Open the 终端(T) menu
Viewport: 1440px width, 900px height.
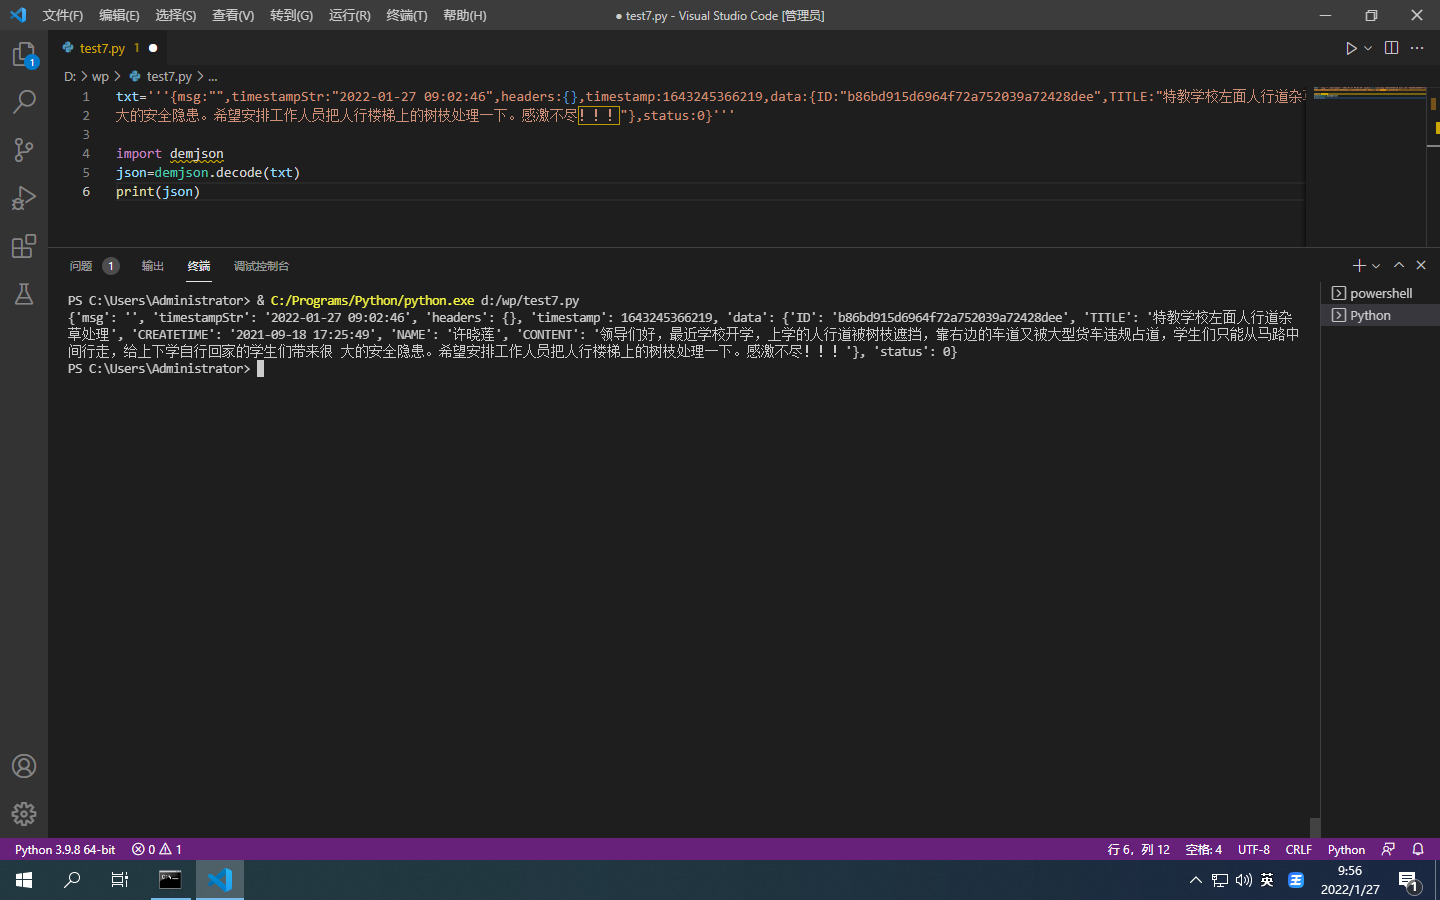point(407,15)
